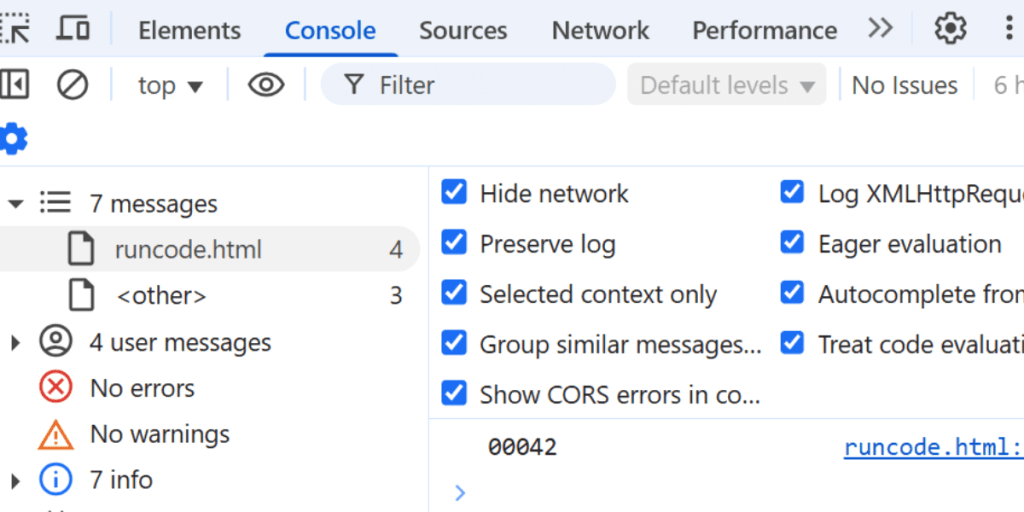Screen dimensions: 1024x512
Task: Select the No errors sidebar row
Action: [209, 389]
